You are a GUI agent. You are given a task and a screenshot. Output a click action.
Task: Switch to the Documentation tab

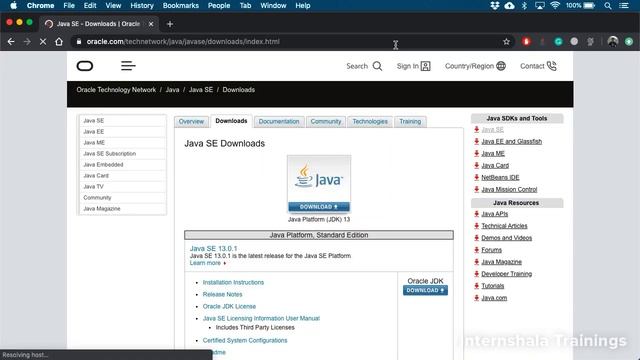pyautogui.click(x=279, y=122)
